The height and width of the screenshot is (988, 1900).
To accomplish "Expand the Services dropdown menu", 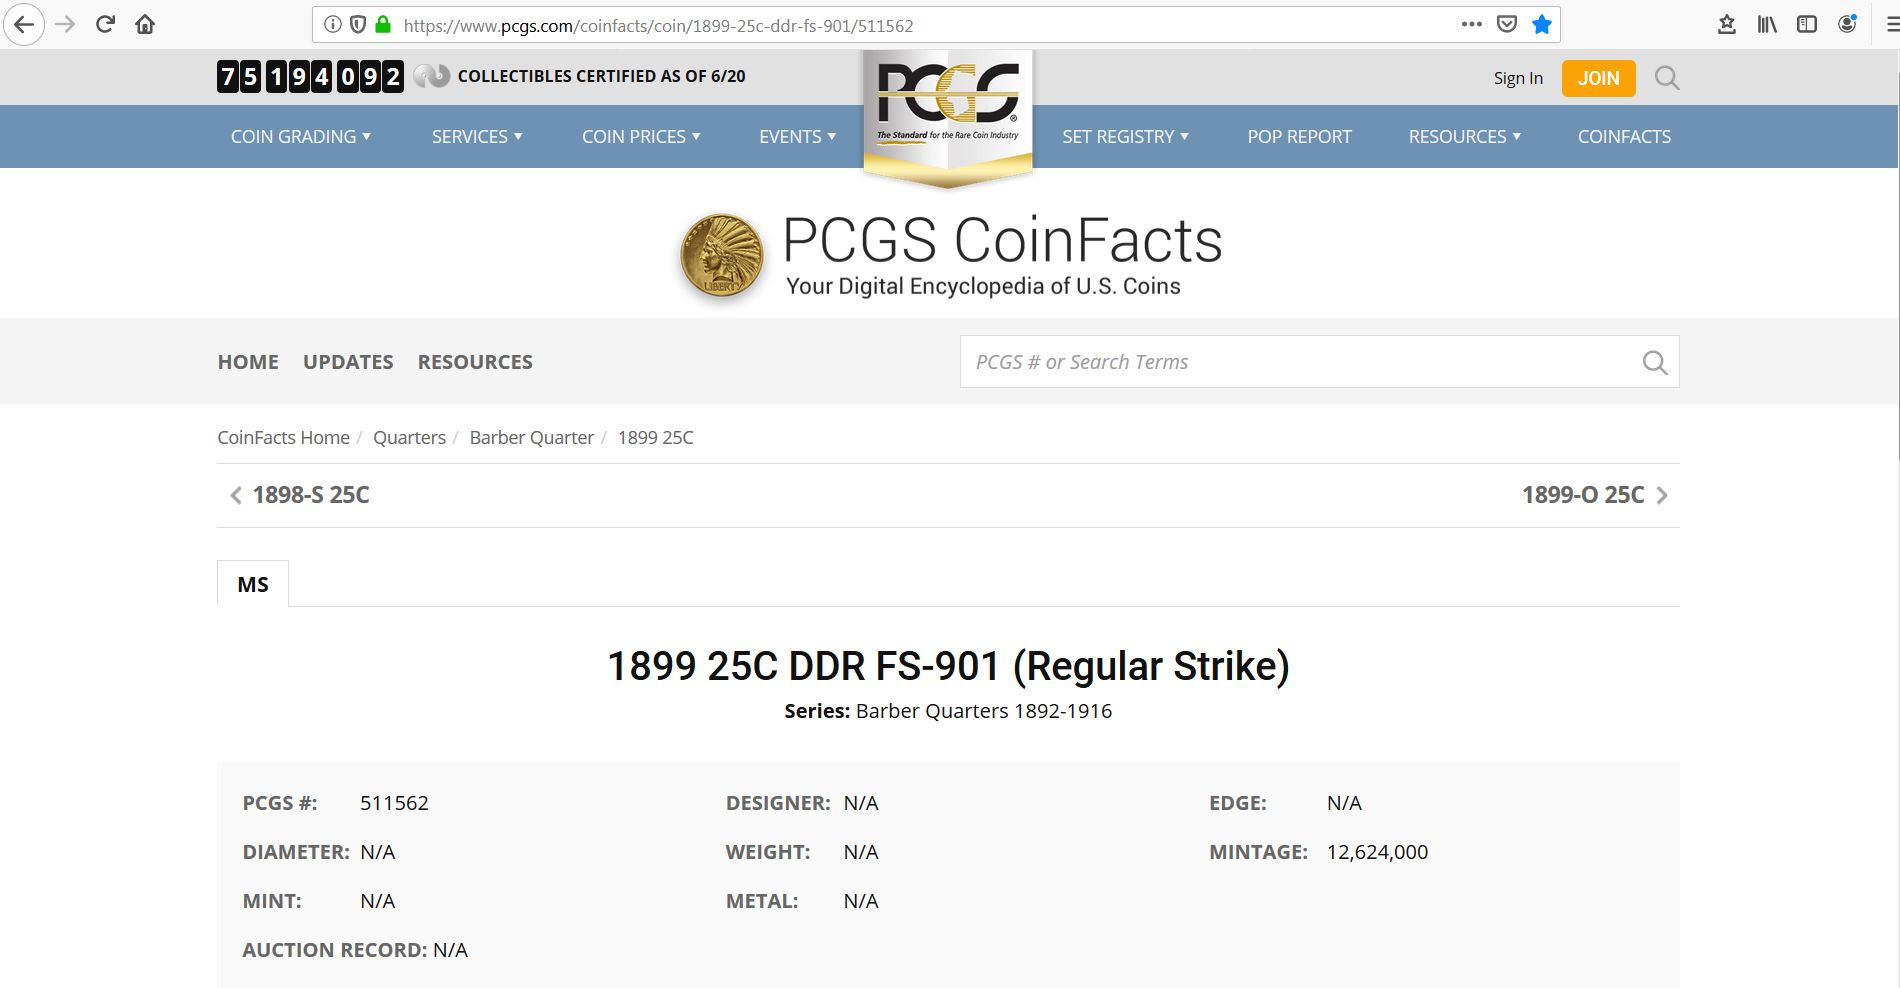I will (x=477, y=136).
